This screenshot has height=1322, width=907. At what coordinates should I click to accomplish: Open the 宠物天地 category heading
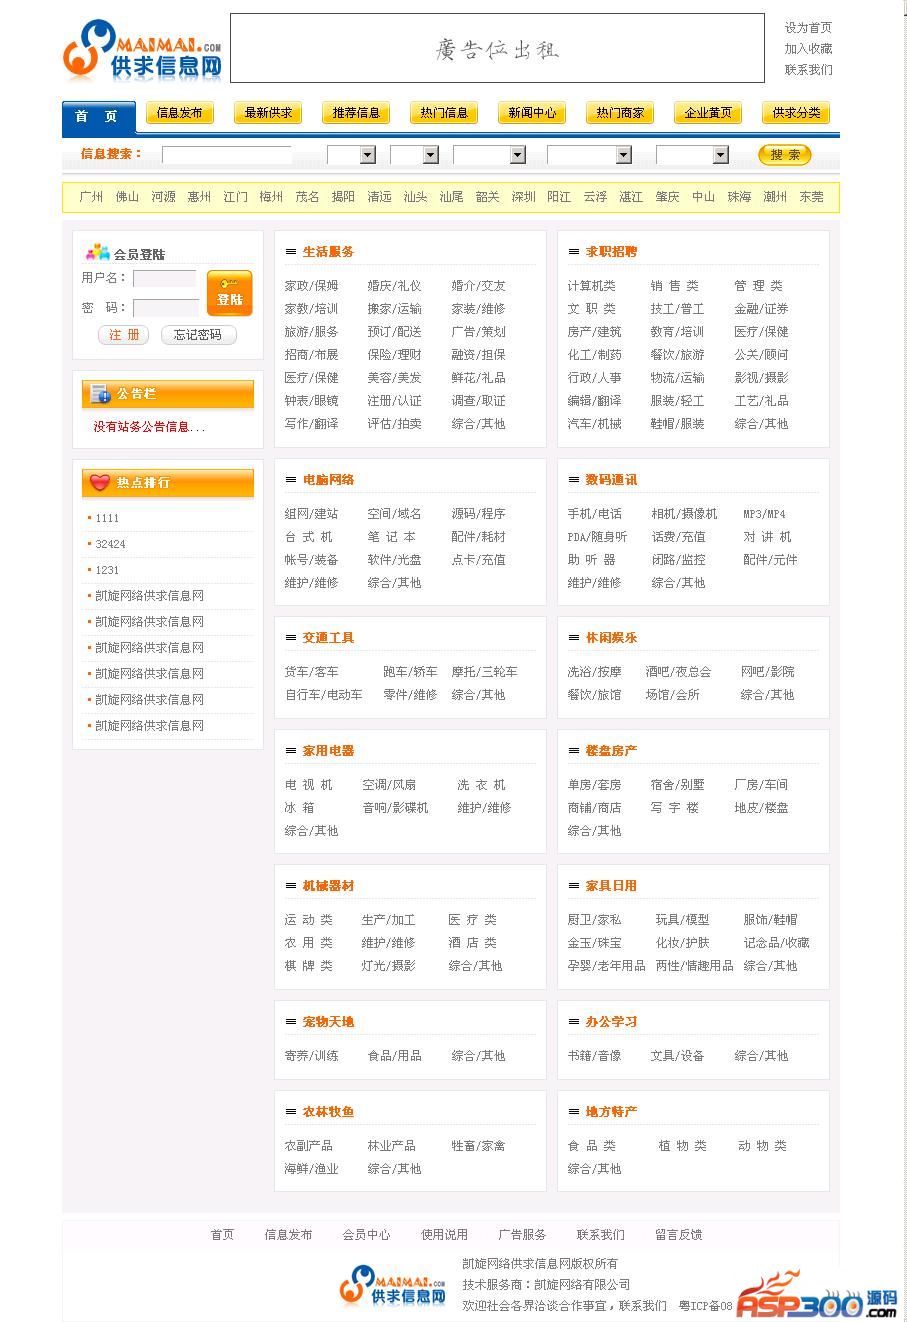[328, 1022]
